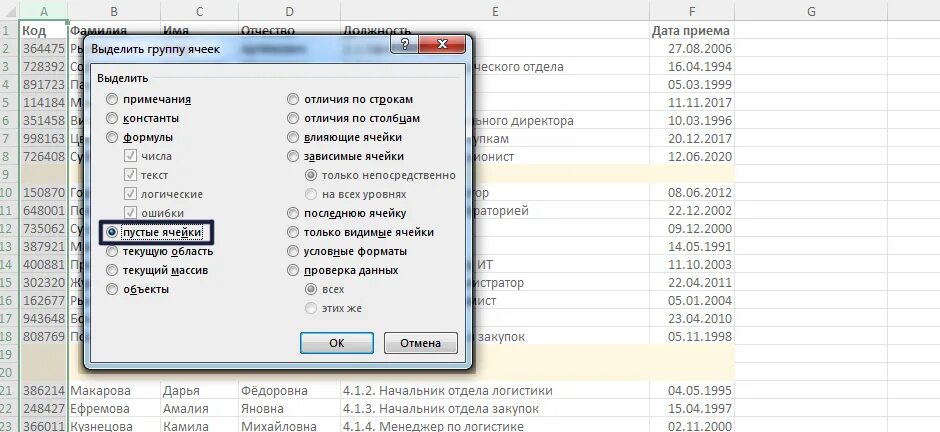The width and height of the screenshot is (940, 432).
Task: Select row 21 header
Action: pyautogui.click(x=10, y=391)
